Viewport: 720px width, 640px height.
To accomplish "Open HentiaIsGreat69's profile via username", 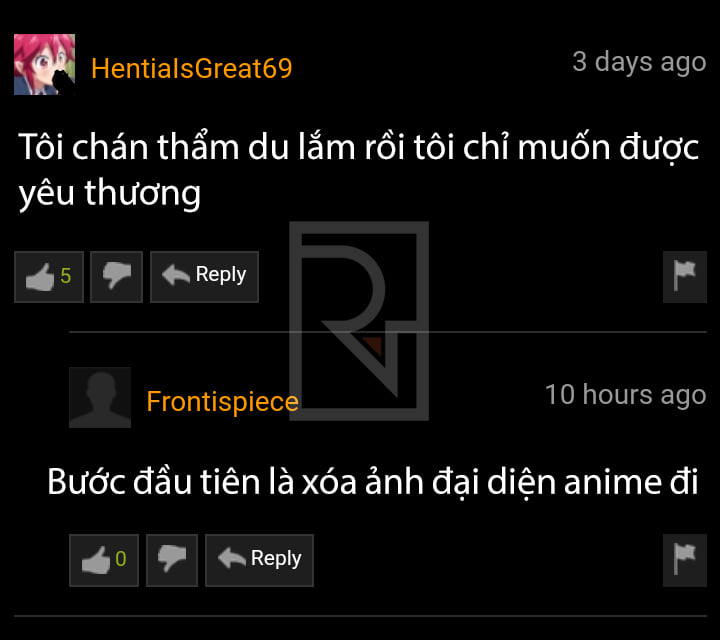I will point(191,68).
